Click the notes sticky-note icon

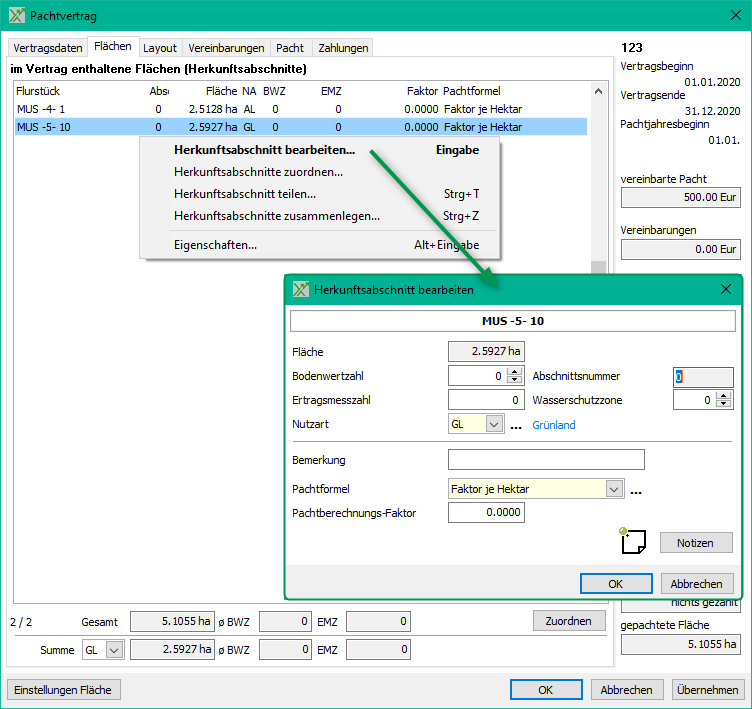pos(631,541)
